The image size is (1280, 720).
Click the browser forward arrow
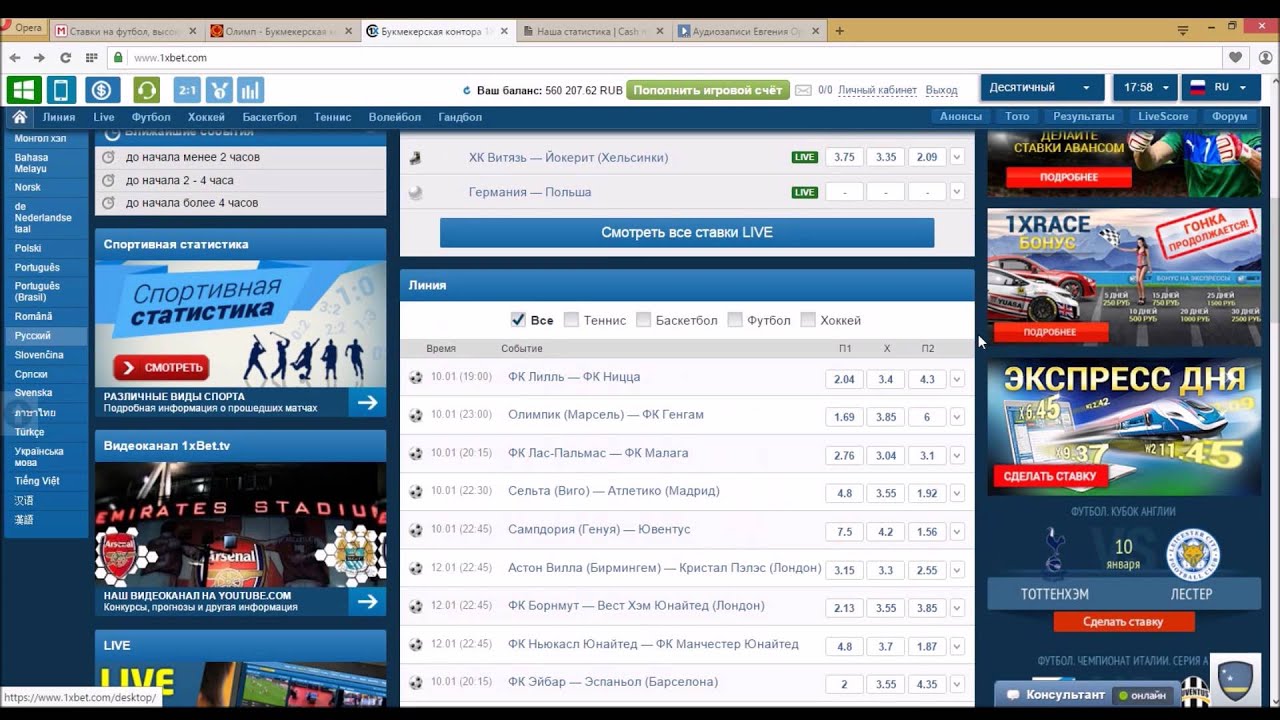click(40, 58)
